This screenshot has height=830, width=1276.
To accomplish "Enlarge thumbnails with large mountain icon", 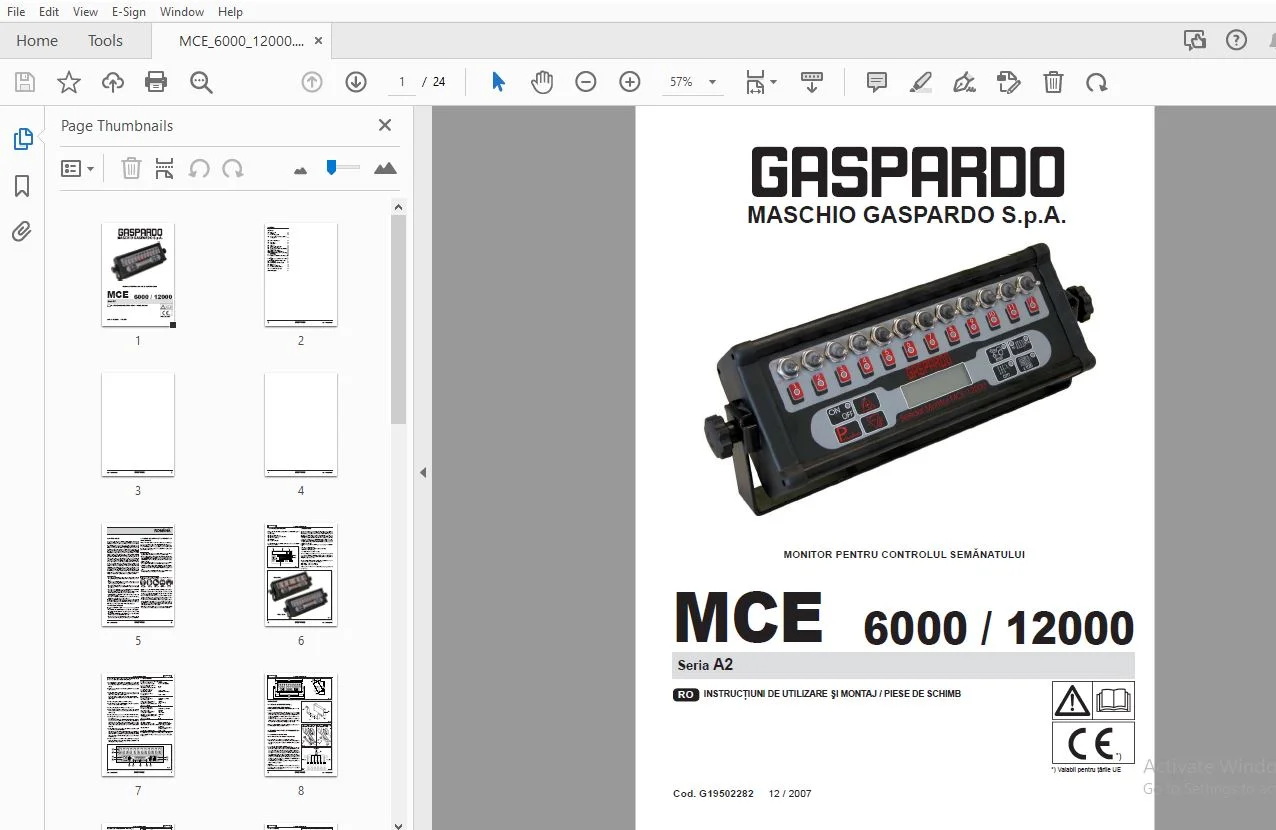I will [385, 168].
